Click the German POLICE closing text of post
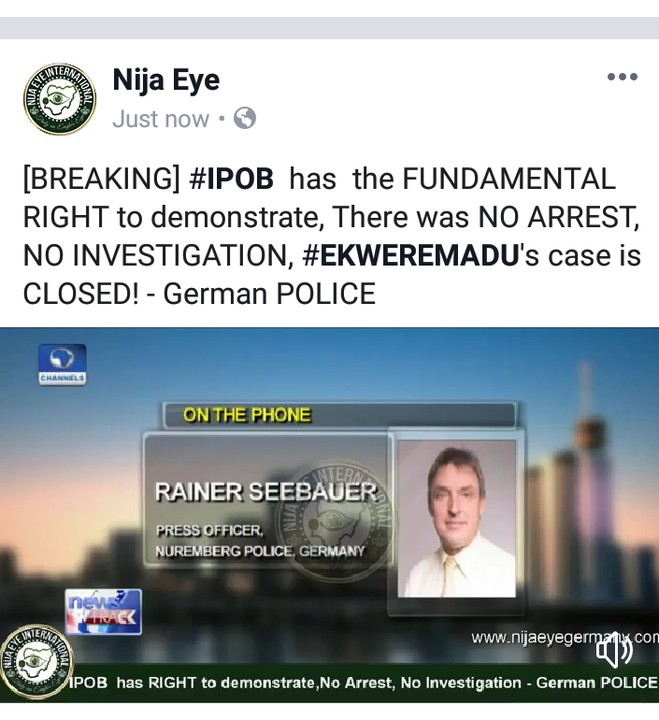This screenshot has width=659, height=720. coord(270,294)
